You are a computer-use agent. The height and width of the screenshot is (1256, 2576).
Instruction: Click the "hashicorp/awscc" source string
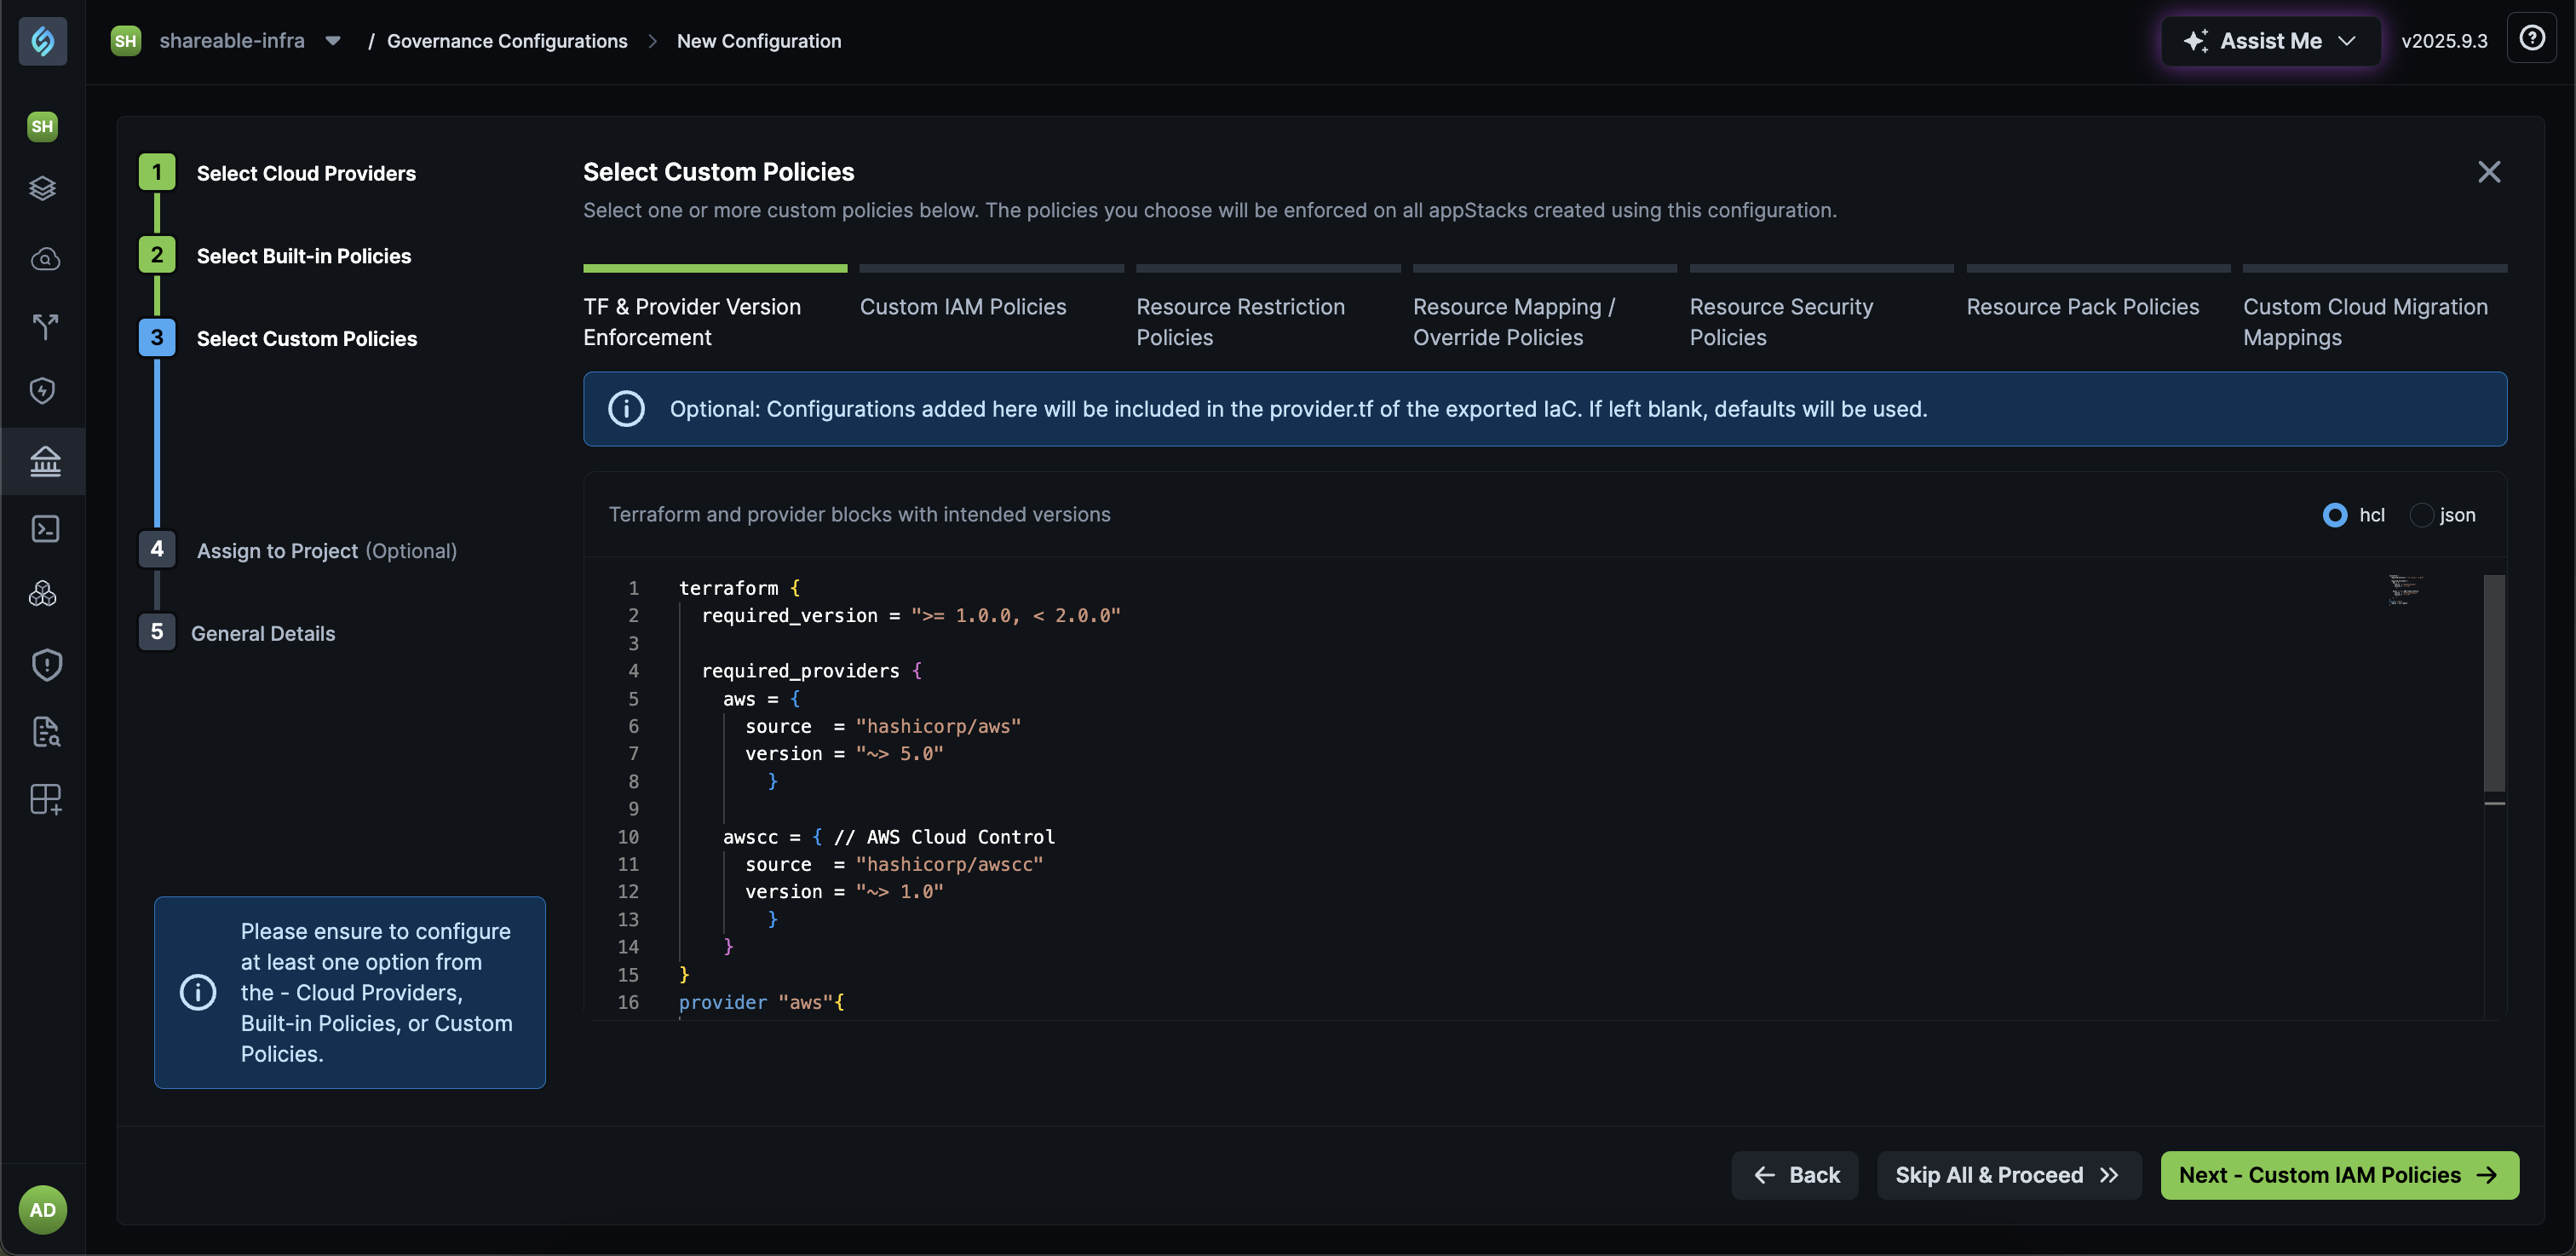tap(949, 865)
